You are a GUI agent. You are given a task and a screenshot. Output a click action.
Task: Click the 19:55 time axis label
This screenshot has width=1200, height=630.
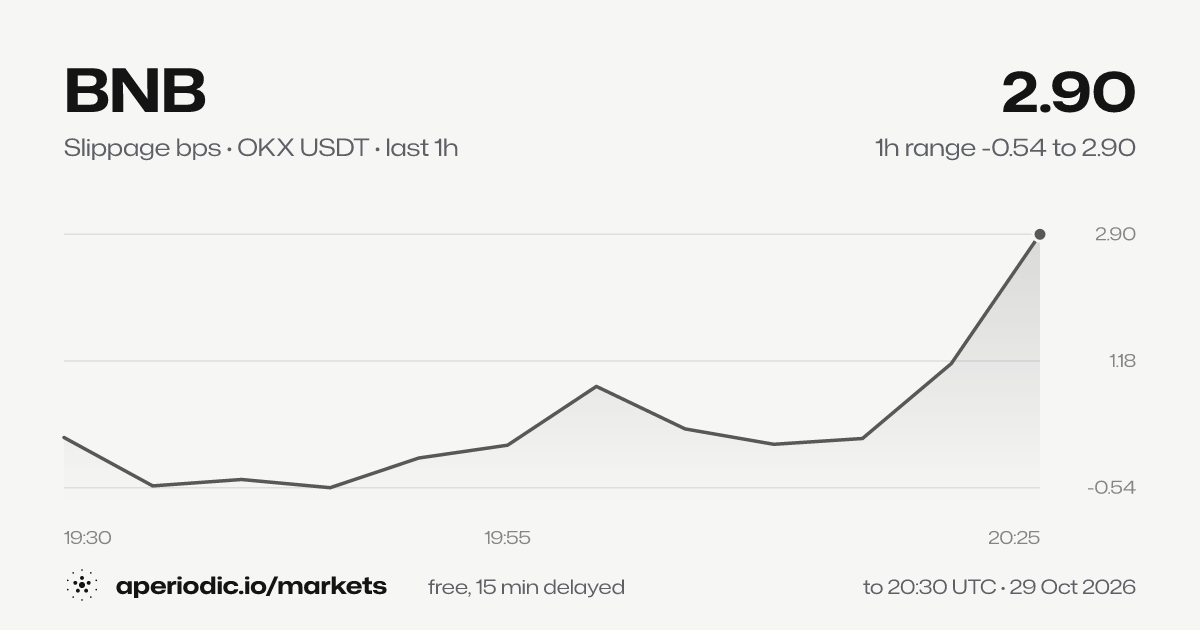pyautogui.click(x=507, y=538)
